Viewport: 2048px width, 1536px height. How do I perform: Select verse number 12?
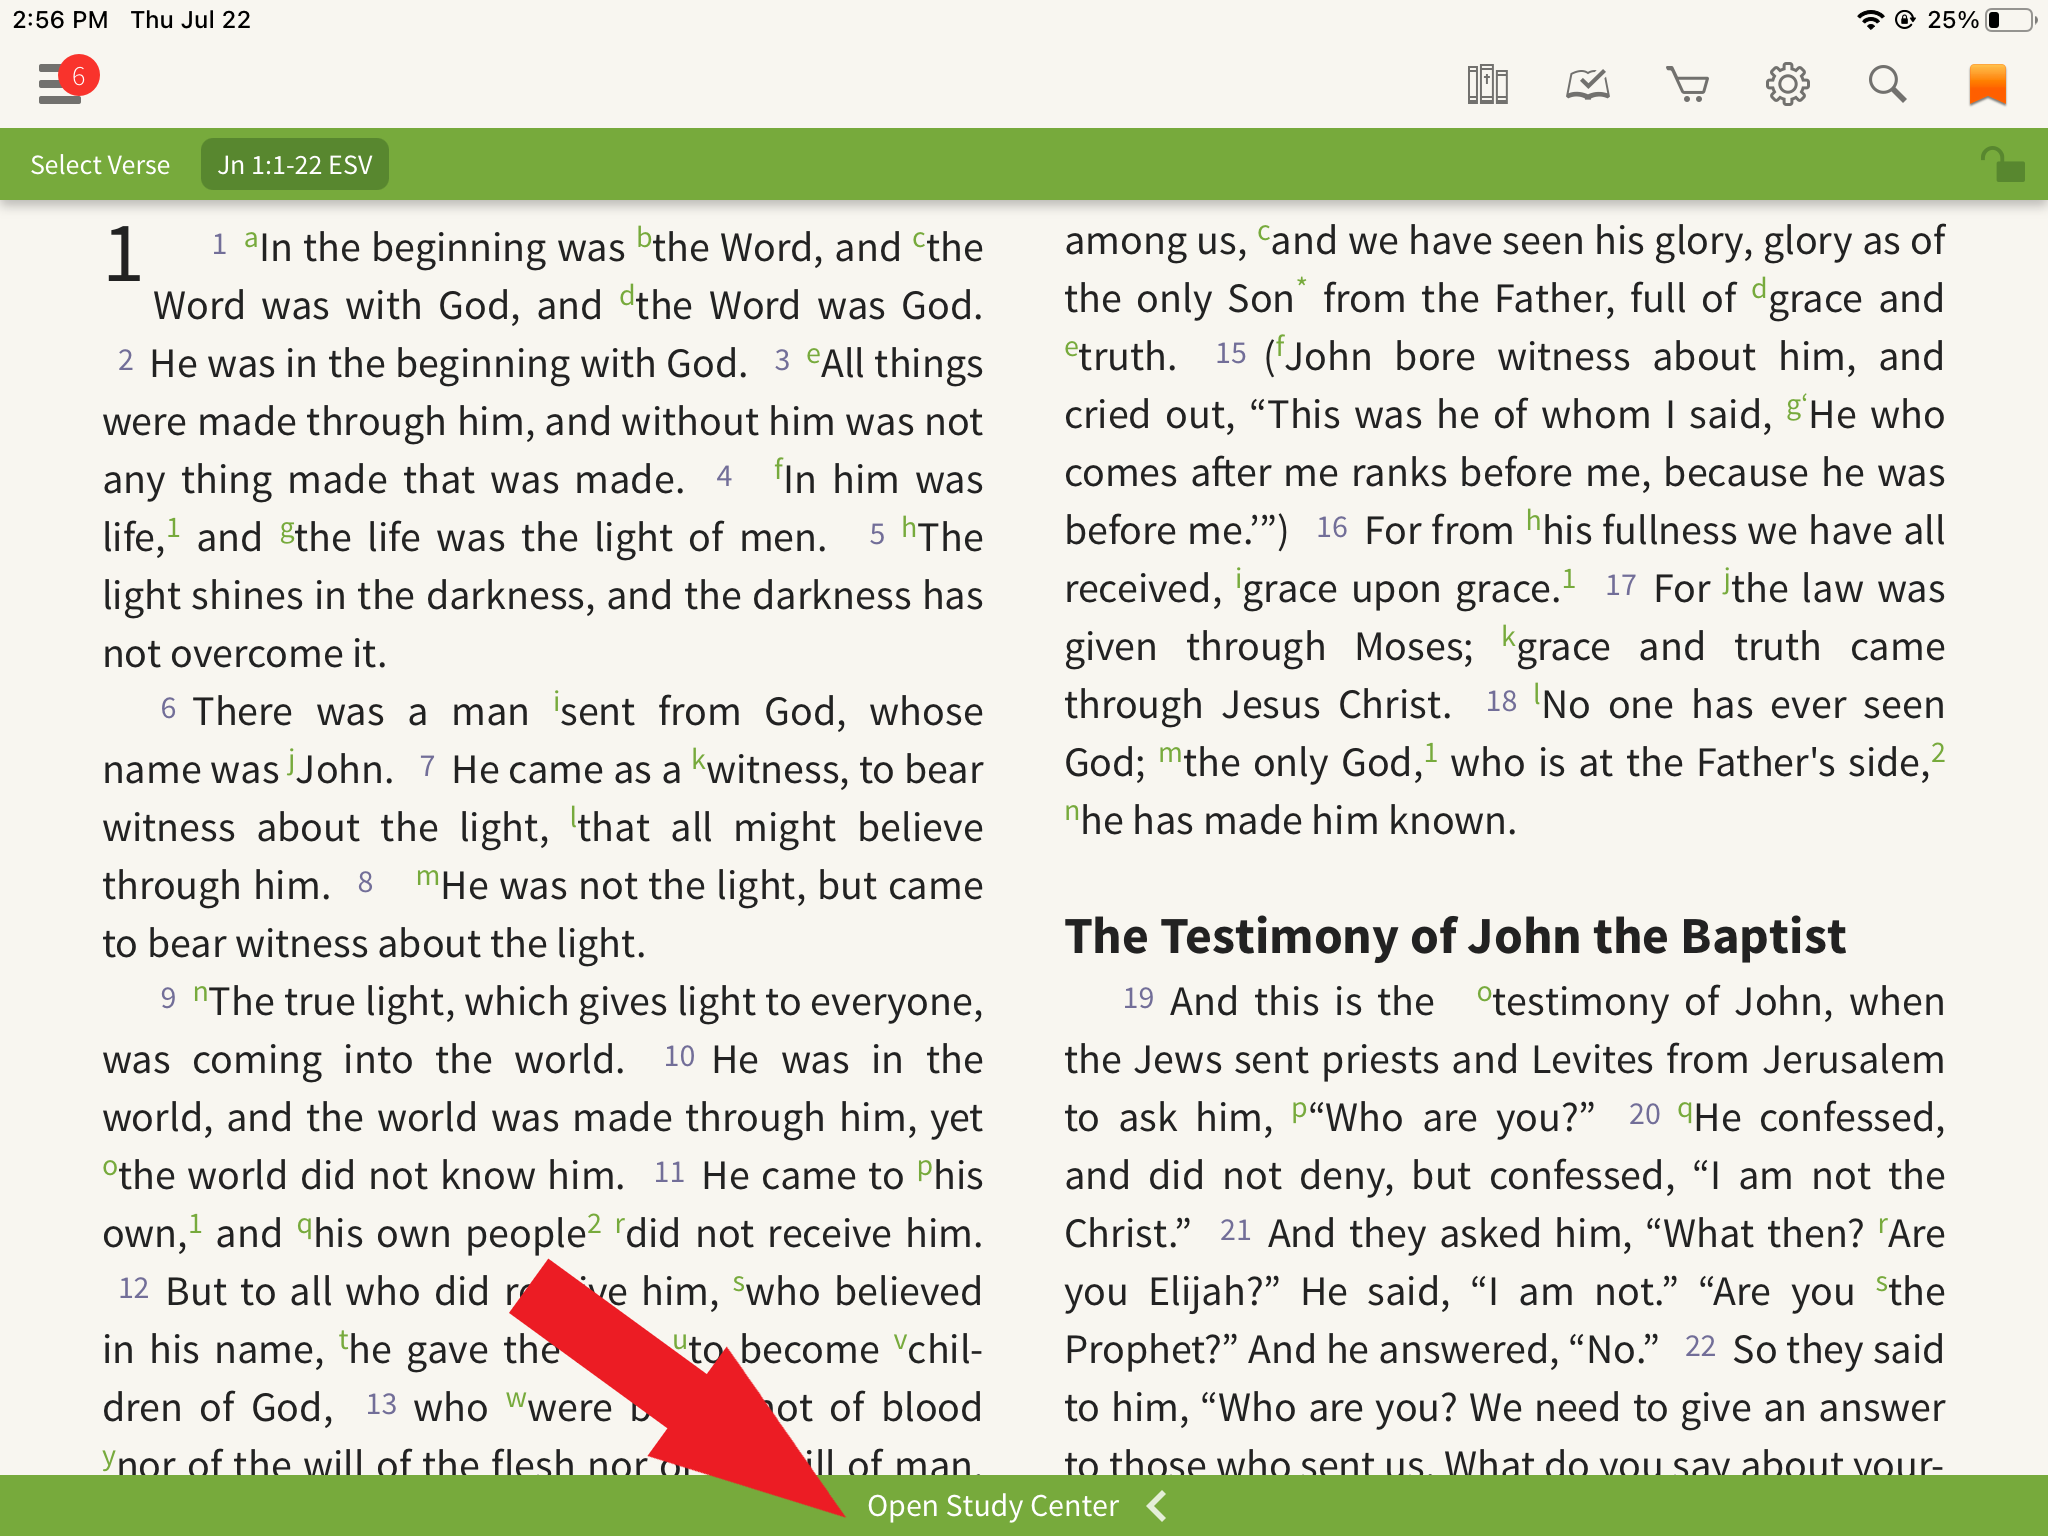point(133,1288)
